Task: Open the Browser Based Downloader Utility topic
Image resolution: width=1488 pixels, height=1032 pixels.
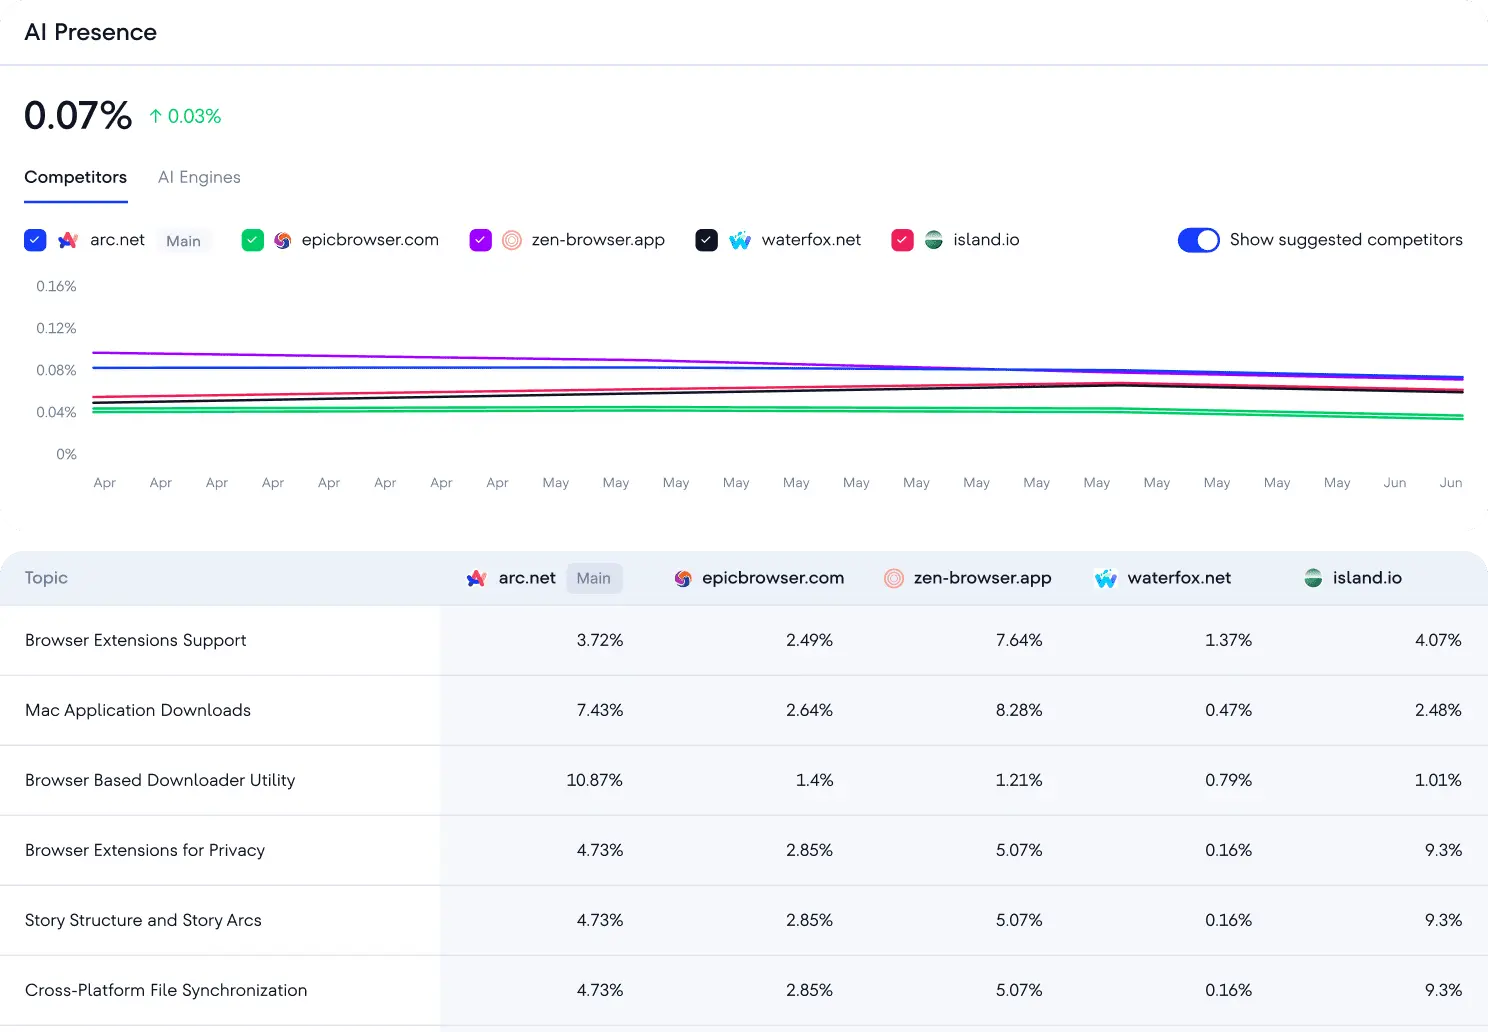Action: (160, 780)
